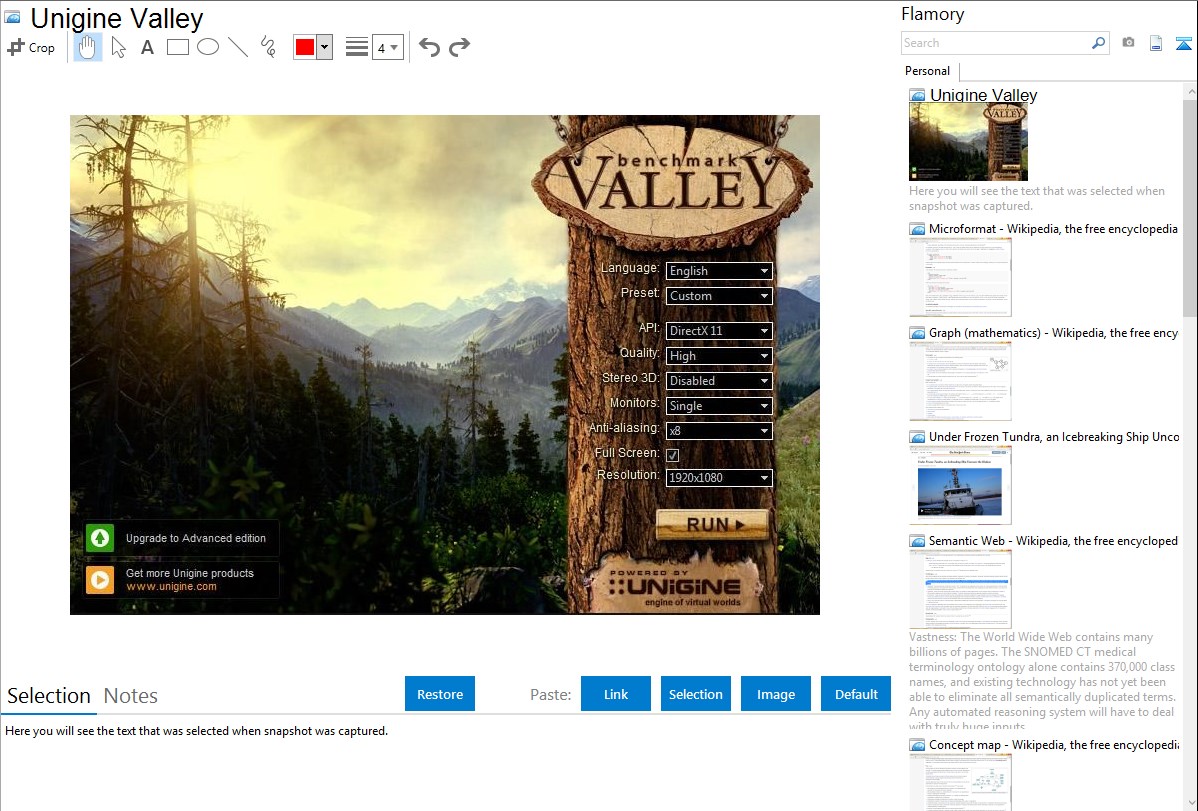This screenshot has width=1198, height=811.
Task: Click the sidebar vertical scrollbar
Action: tap(1190, 206)
